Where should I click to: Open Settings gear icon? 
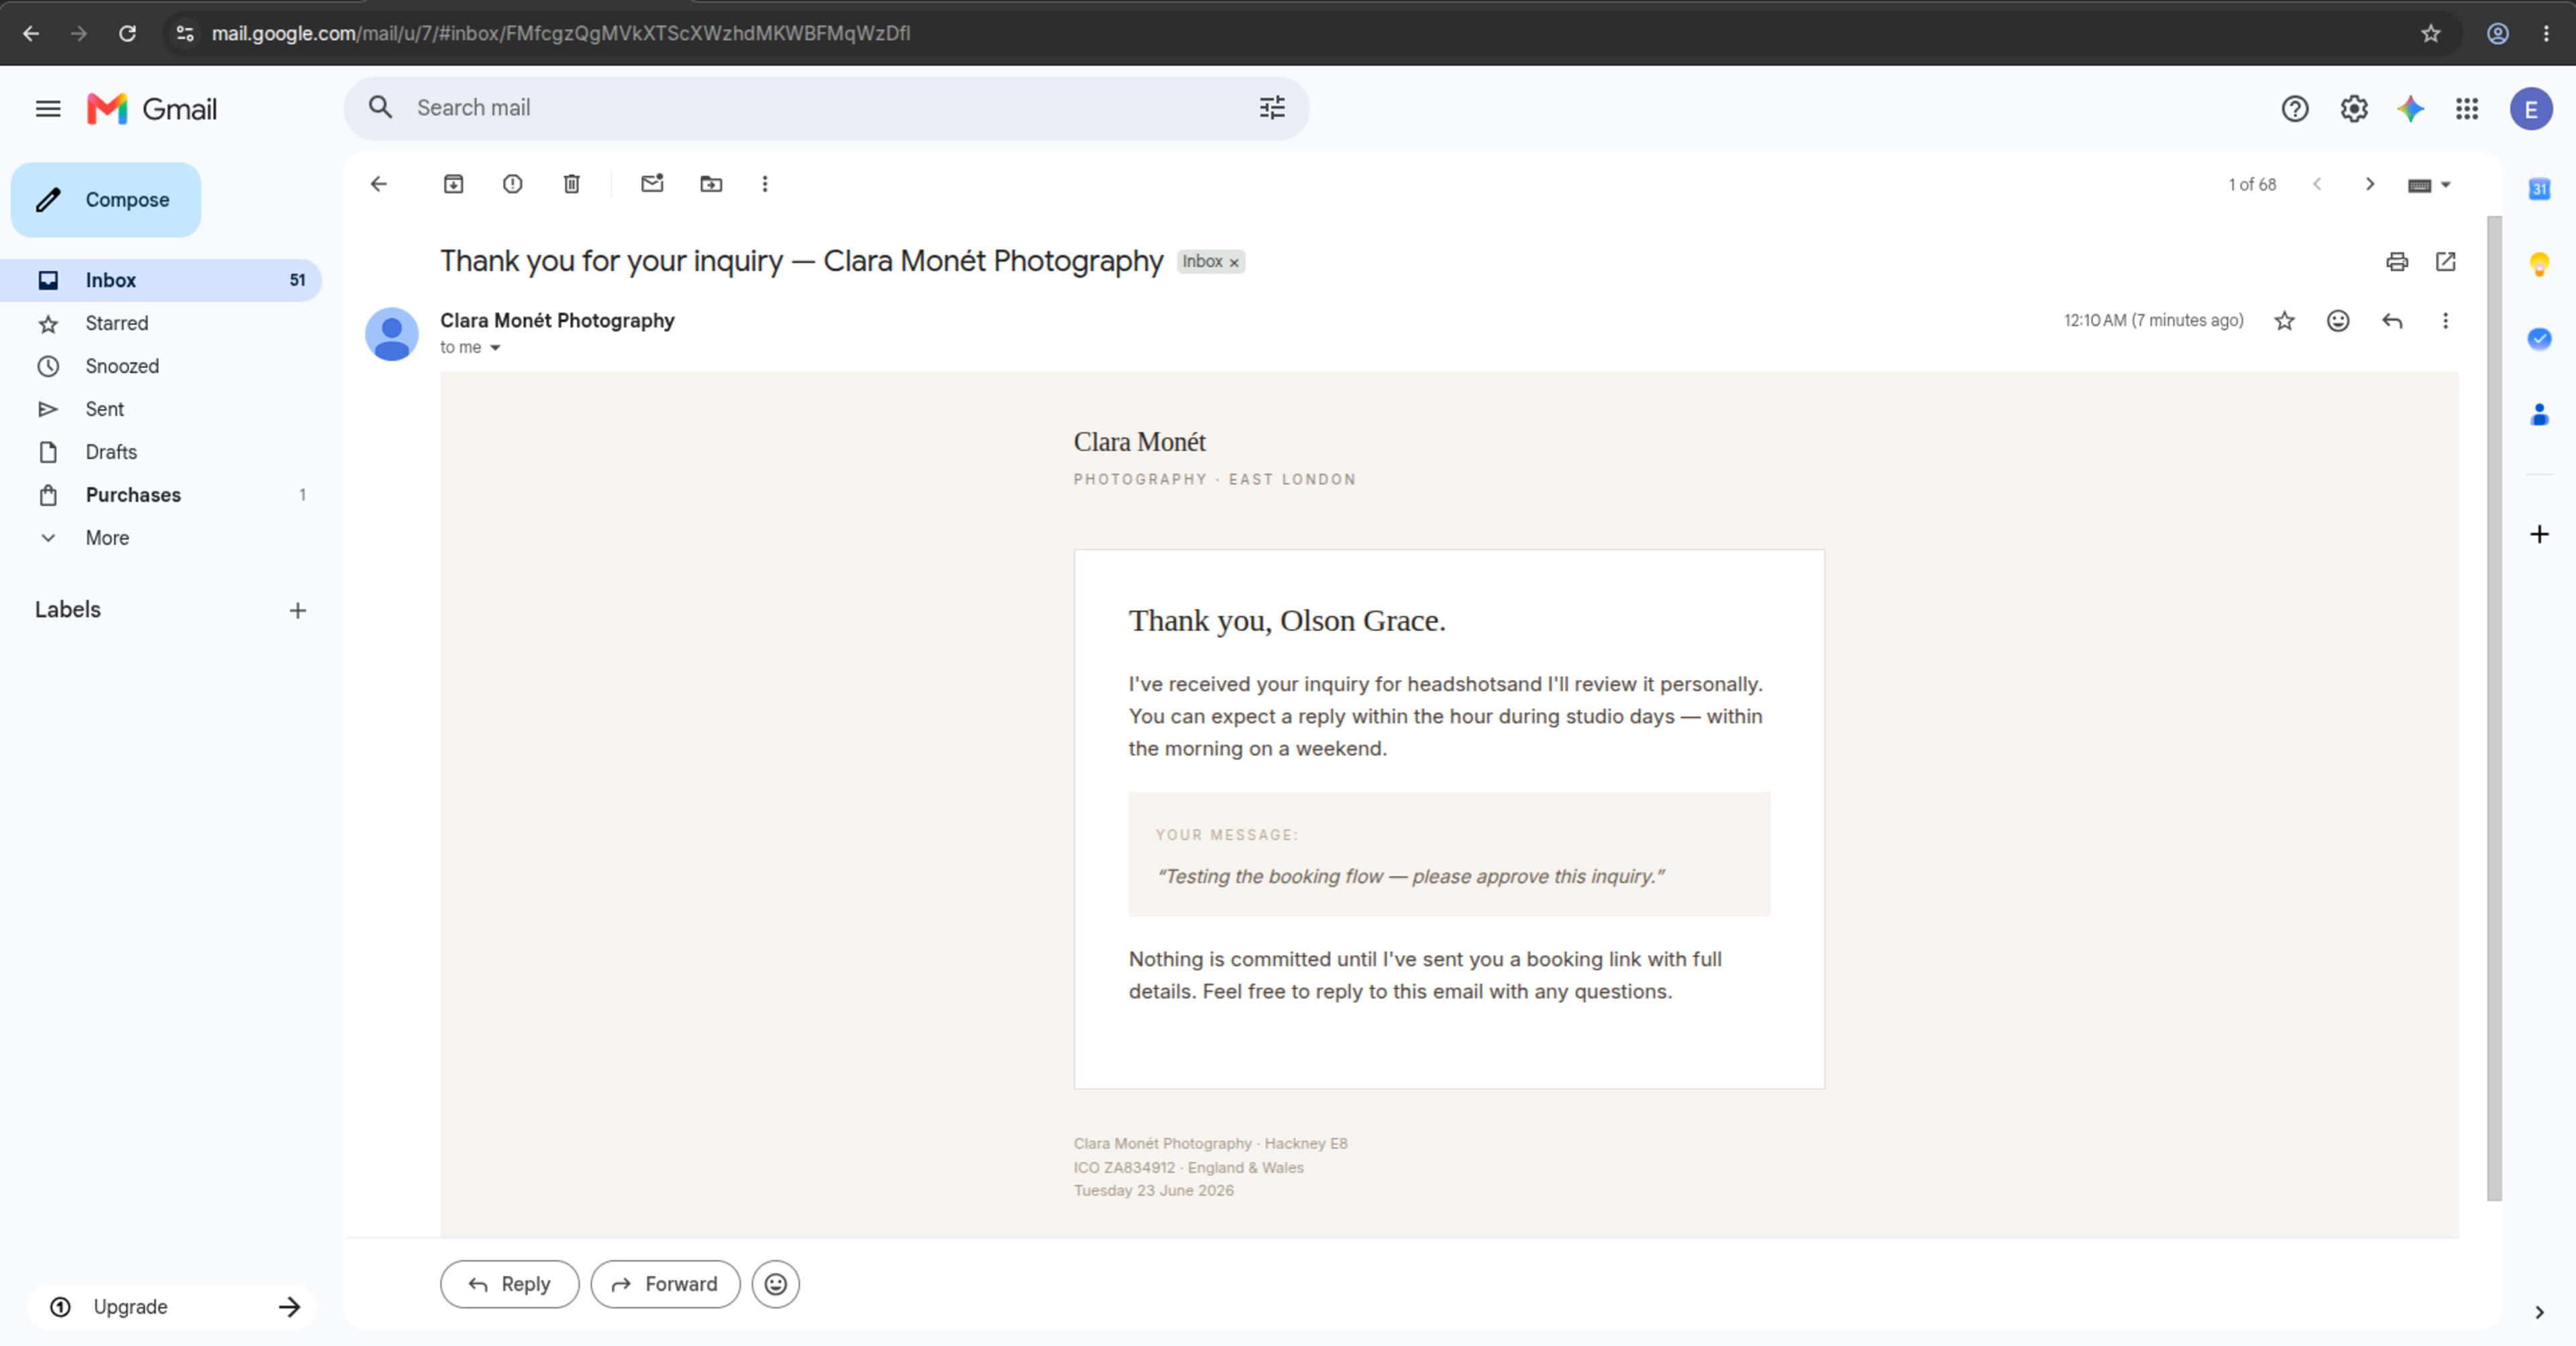(2354, 109)
